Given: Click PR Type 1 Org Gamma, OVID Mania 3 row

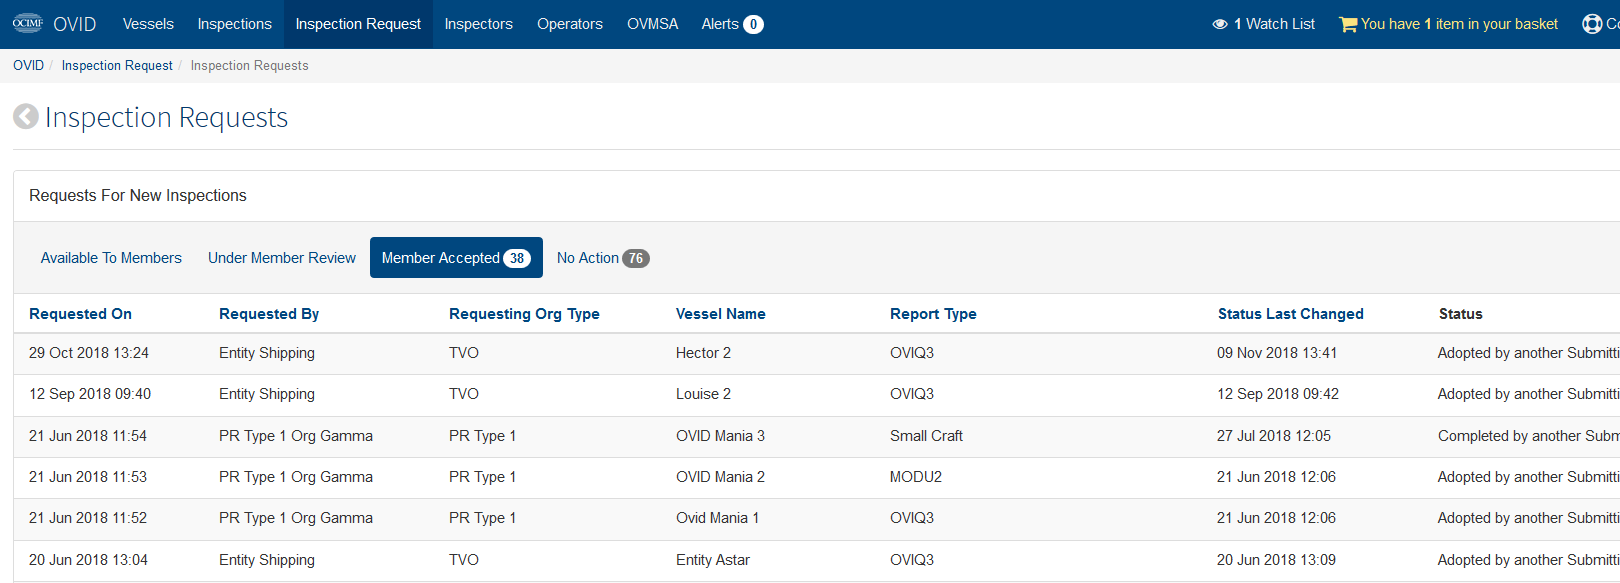Looking at the screenshot, I should coord(296,436).
